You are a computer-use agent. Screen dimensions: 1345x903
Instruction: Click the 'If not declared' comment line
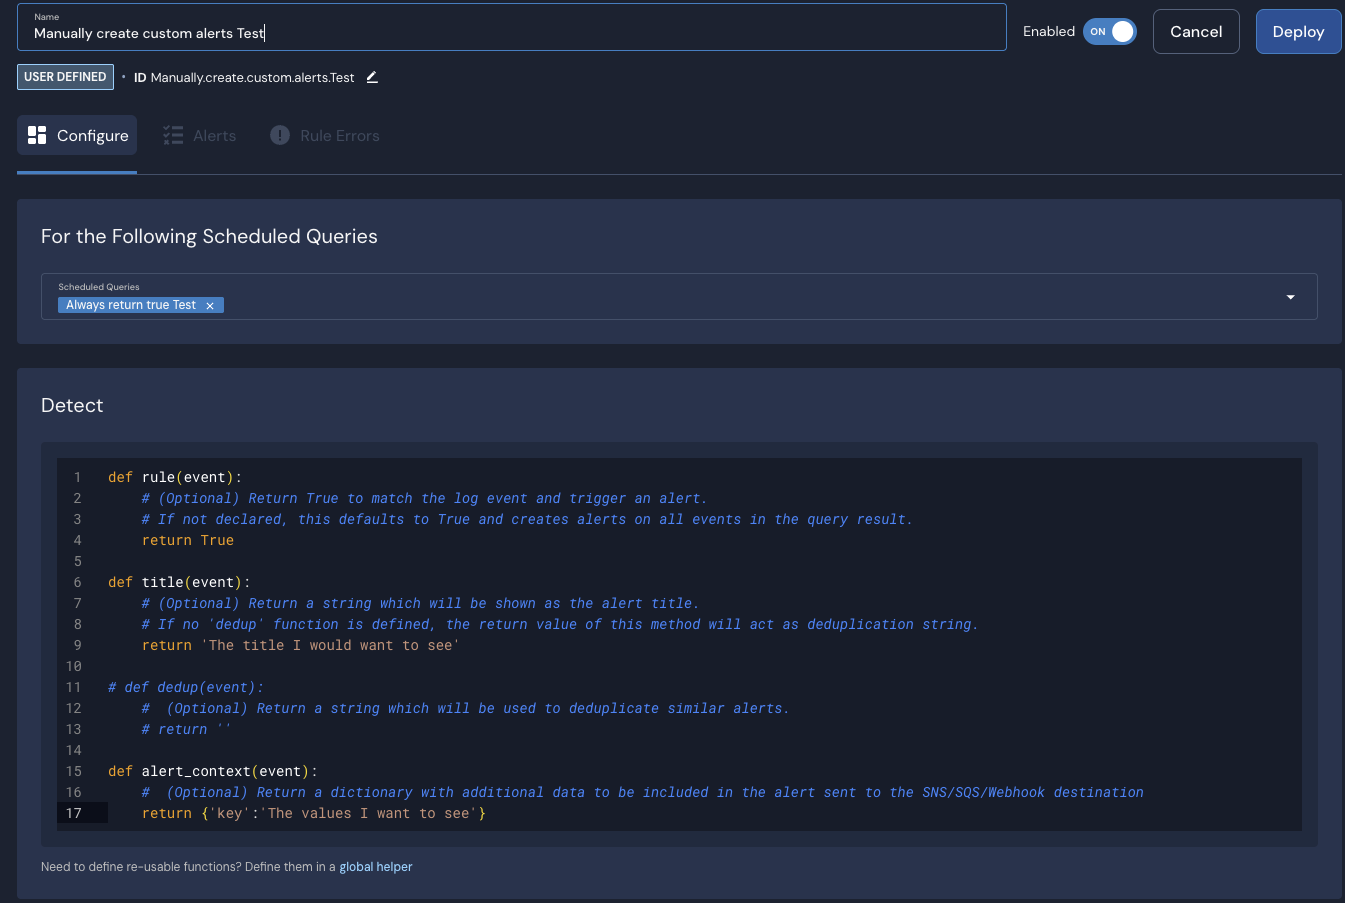pos(527,519)
